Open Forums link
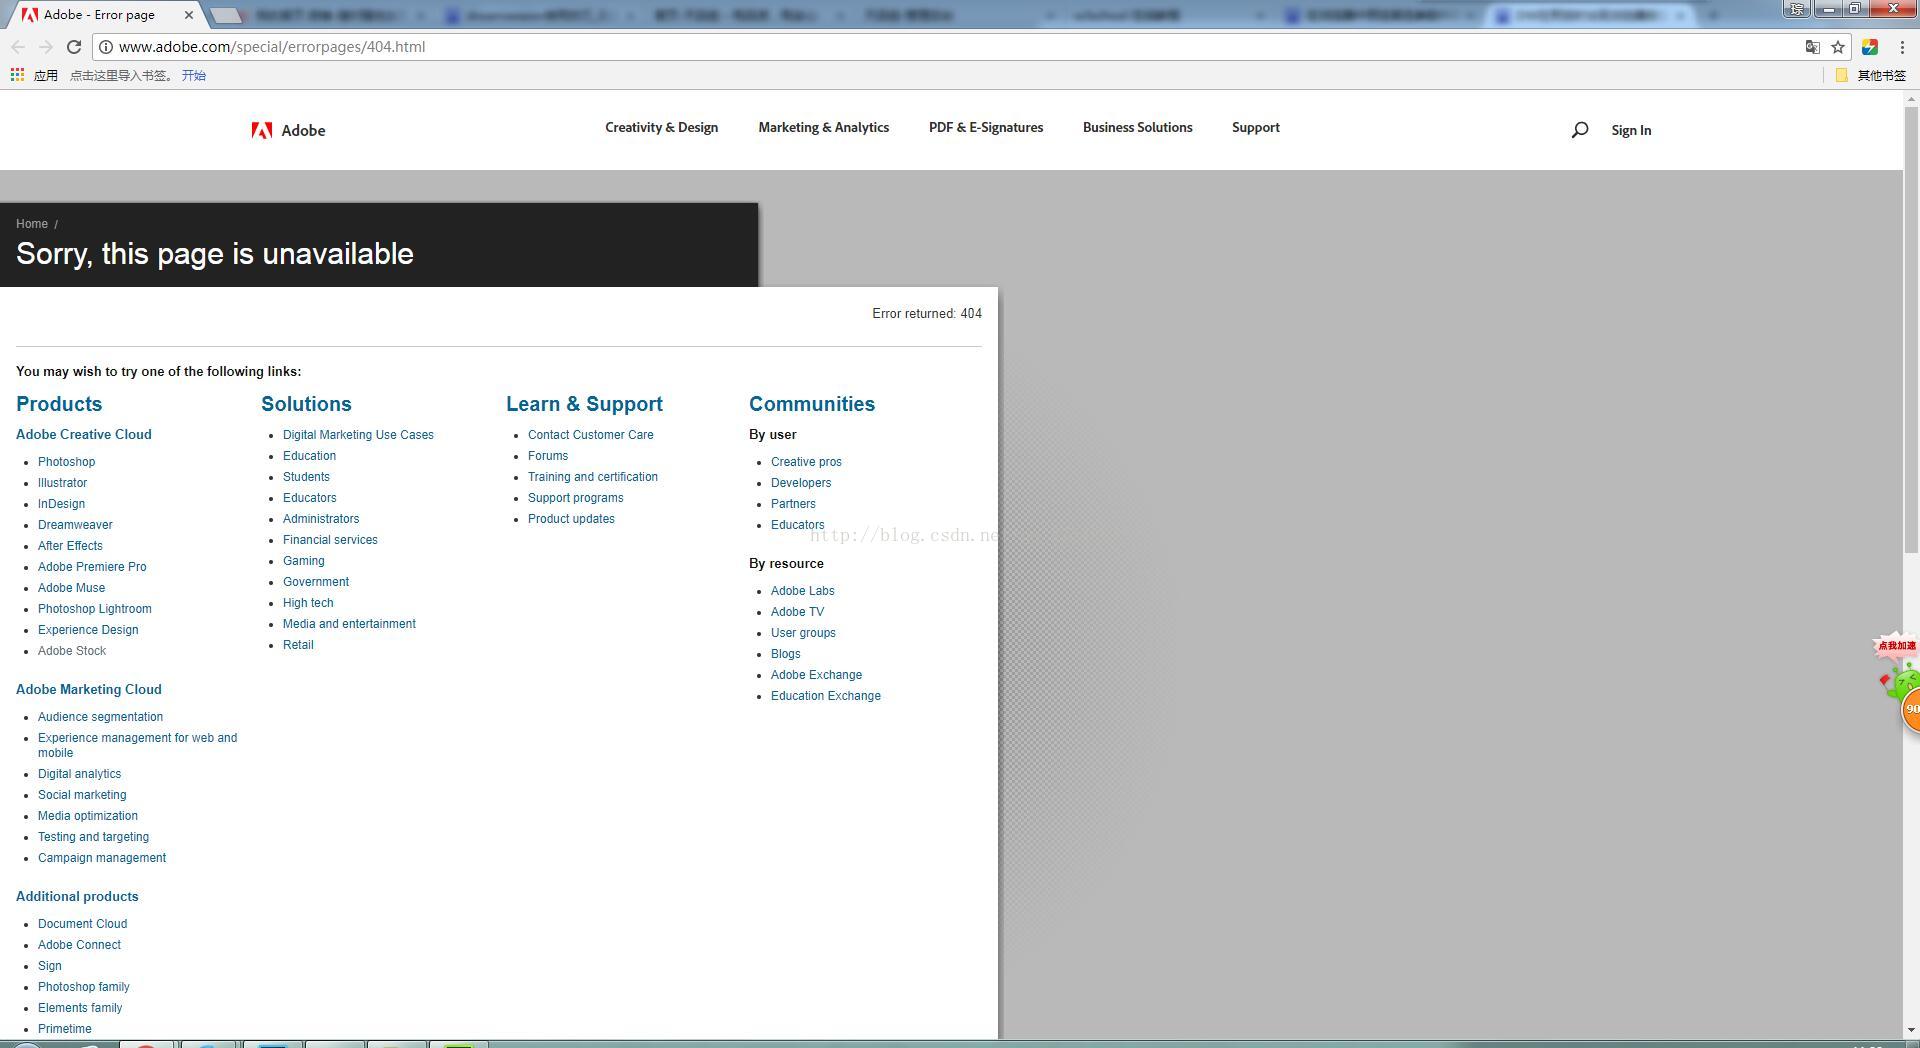Screen dimensions: 1920x1048 point(548,456)
